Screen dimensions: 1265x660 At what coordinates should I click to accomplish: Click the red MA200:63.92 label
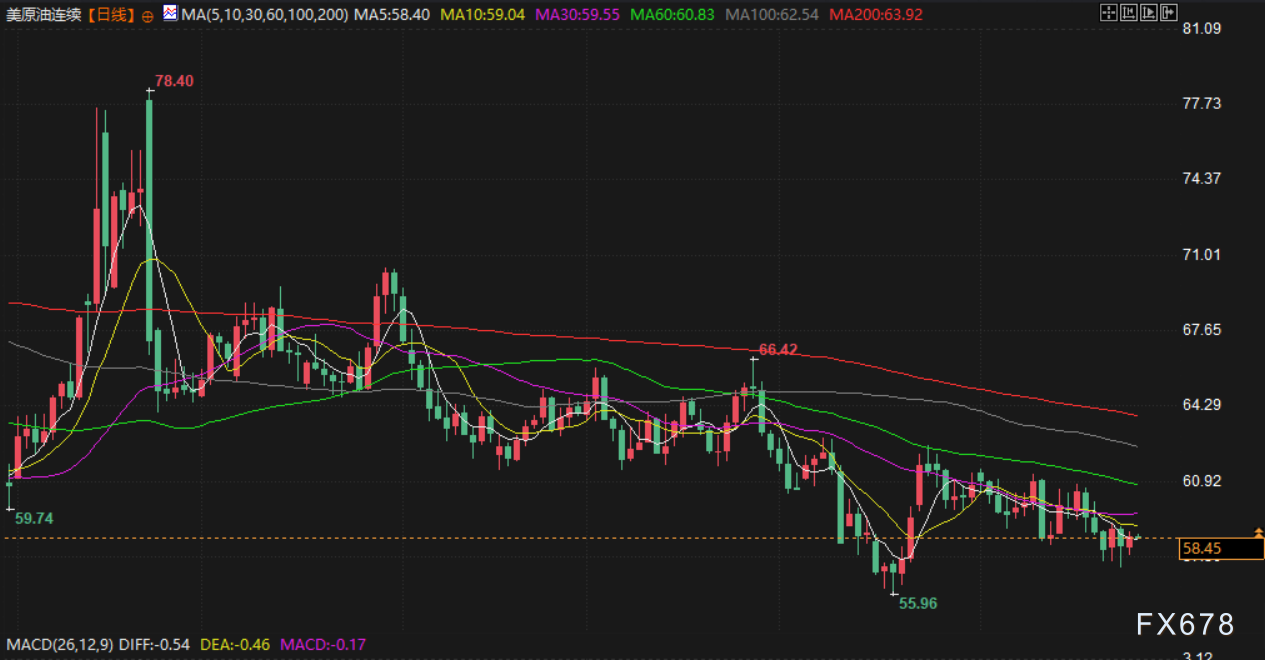tap(876, 15)
